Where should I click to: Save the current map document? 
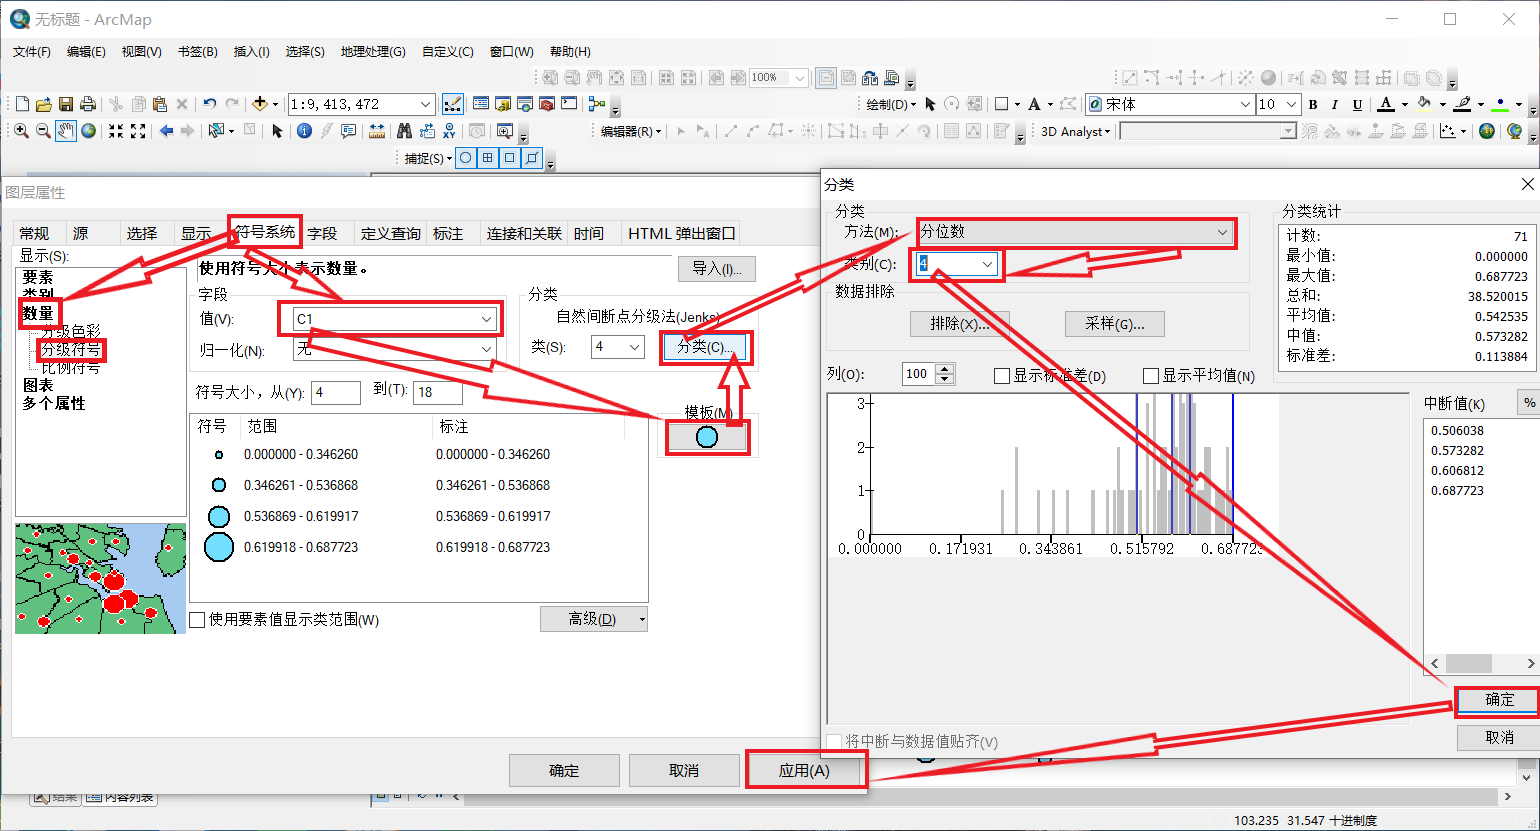coord(66,104)
